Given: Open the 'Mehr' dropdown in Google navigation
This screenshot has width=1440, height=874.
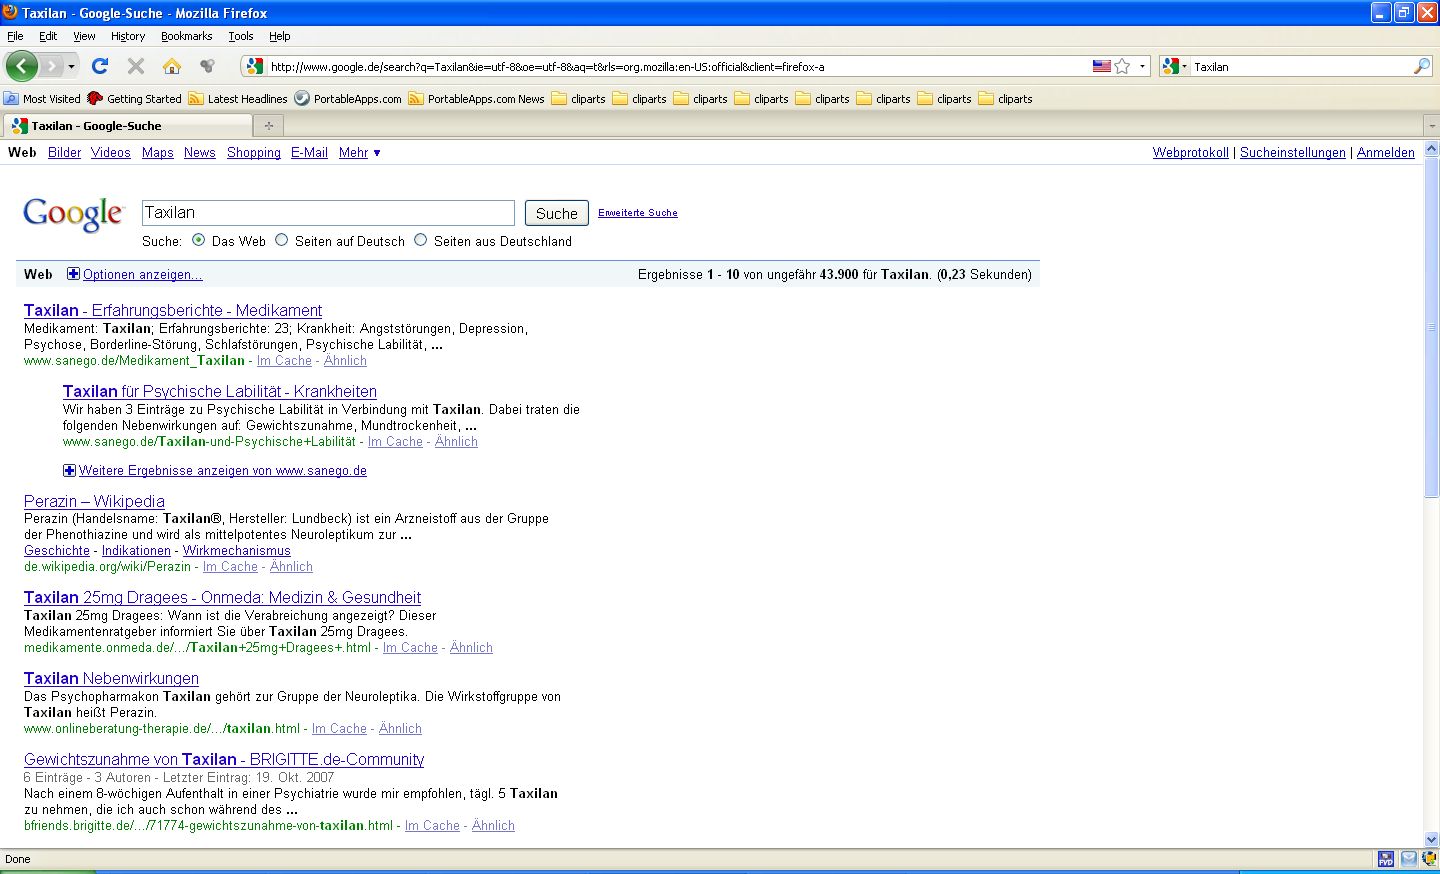Looking at the screenshot, I should pyautogui.click(x=359, y=153).
